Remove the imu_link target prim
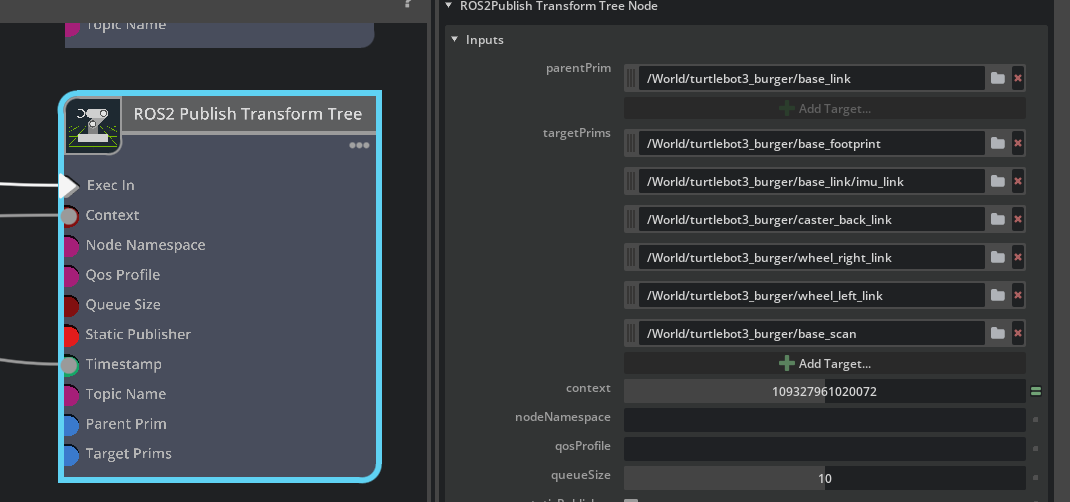1070x502 pixels. pos(1017,181)
